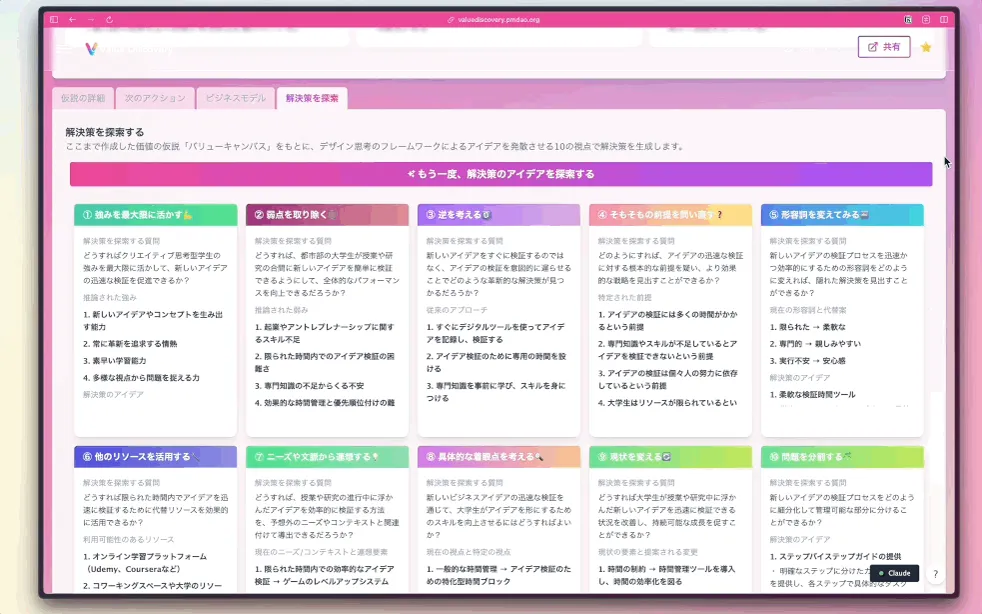Open card ⑨ 現状を変える header
Screen dimensions: 982x614
click(x=670, y=457)
